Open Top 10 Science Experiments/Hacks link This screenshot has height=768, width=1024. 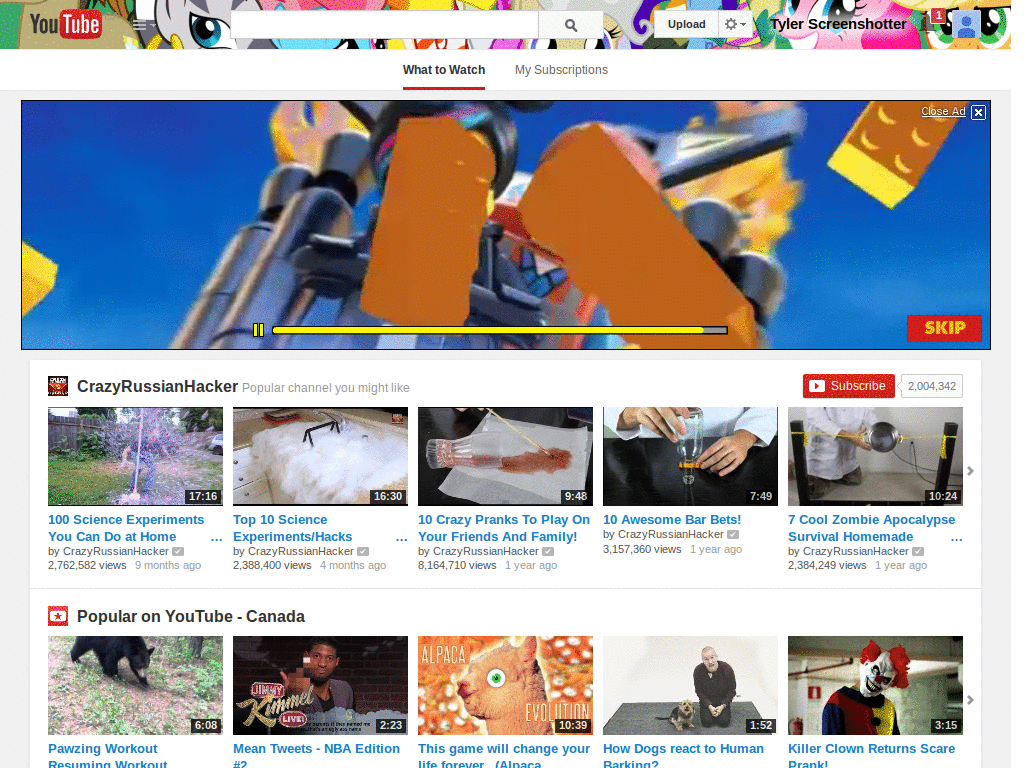coord(293,528)
